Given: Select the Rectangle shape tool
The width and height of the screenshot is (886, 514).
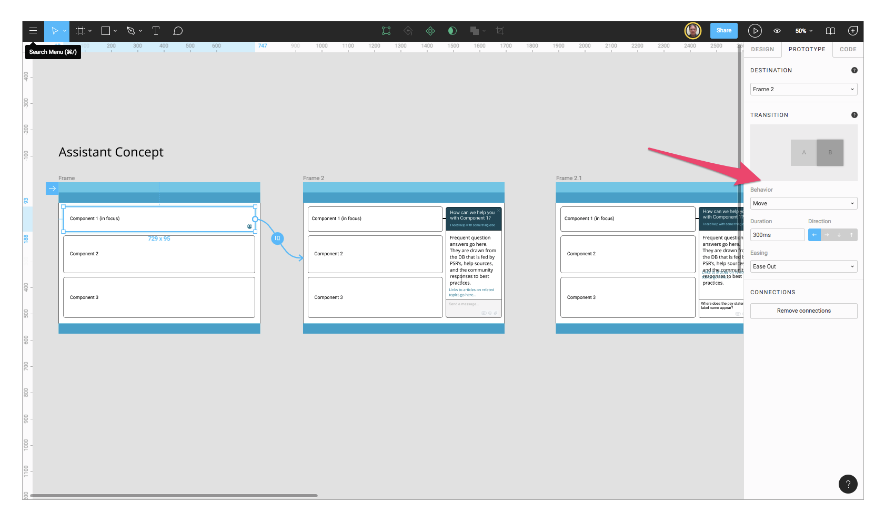Looking at the screenshot, I should 105,31.
